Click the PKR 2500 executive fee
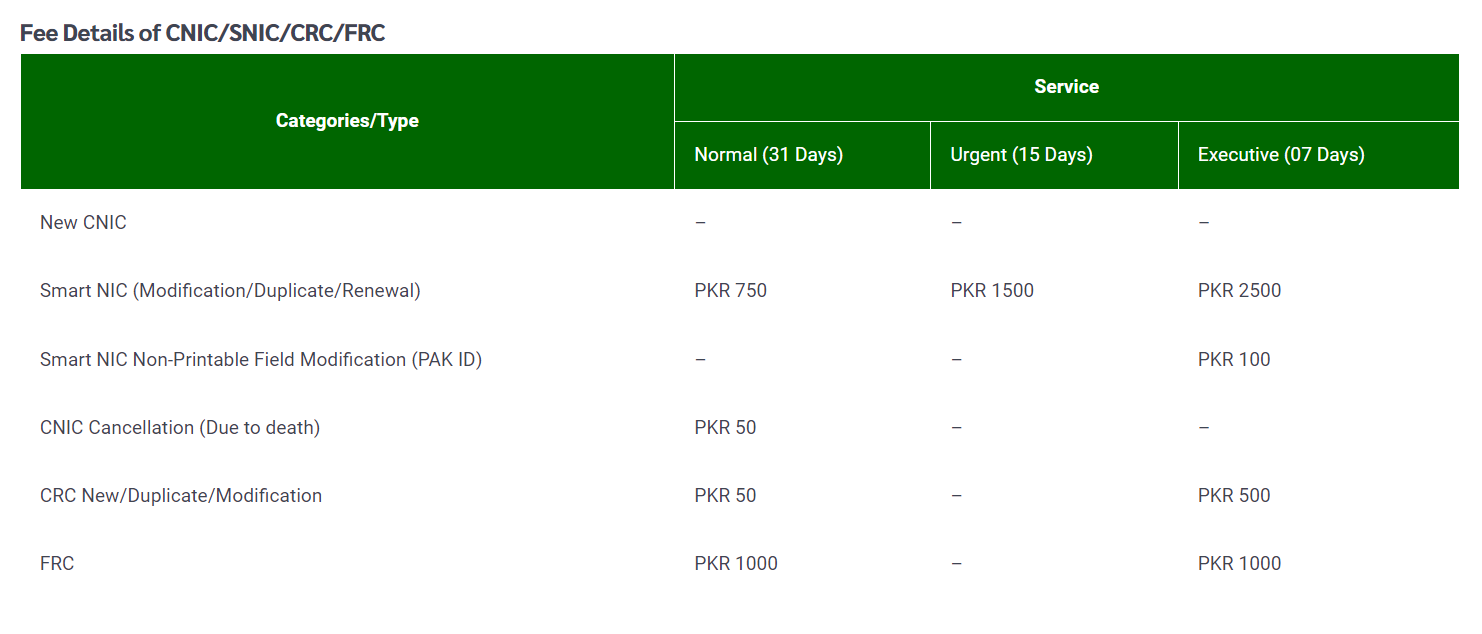Image resolution: width=1482 pixels, height=634 pixels. coord(1239,291)
